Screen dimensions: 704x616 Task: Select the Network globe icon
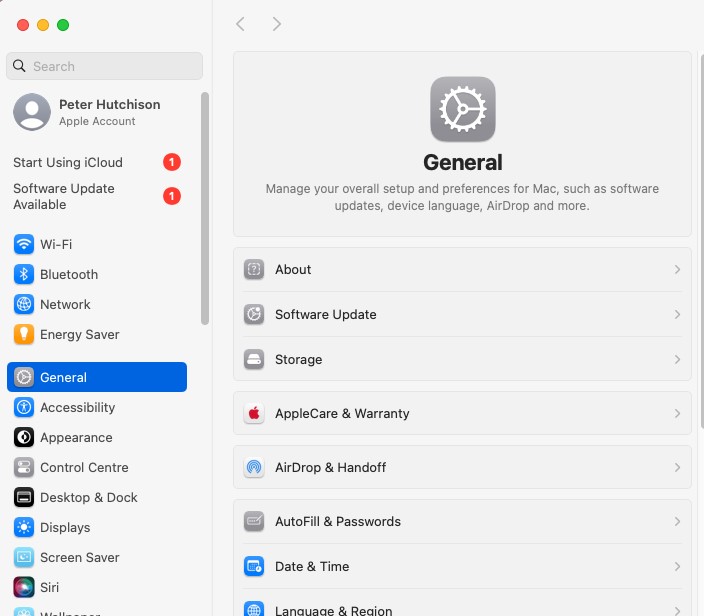(24, 304)
